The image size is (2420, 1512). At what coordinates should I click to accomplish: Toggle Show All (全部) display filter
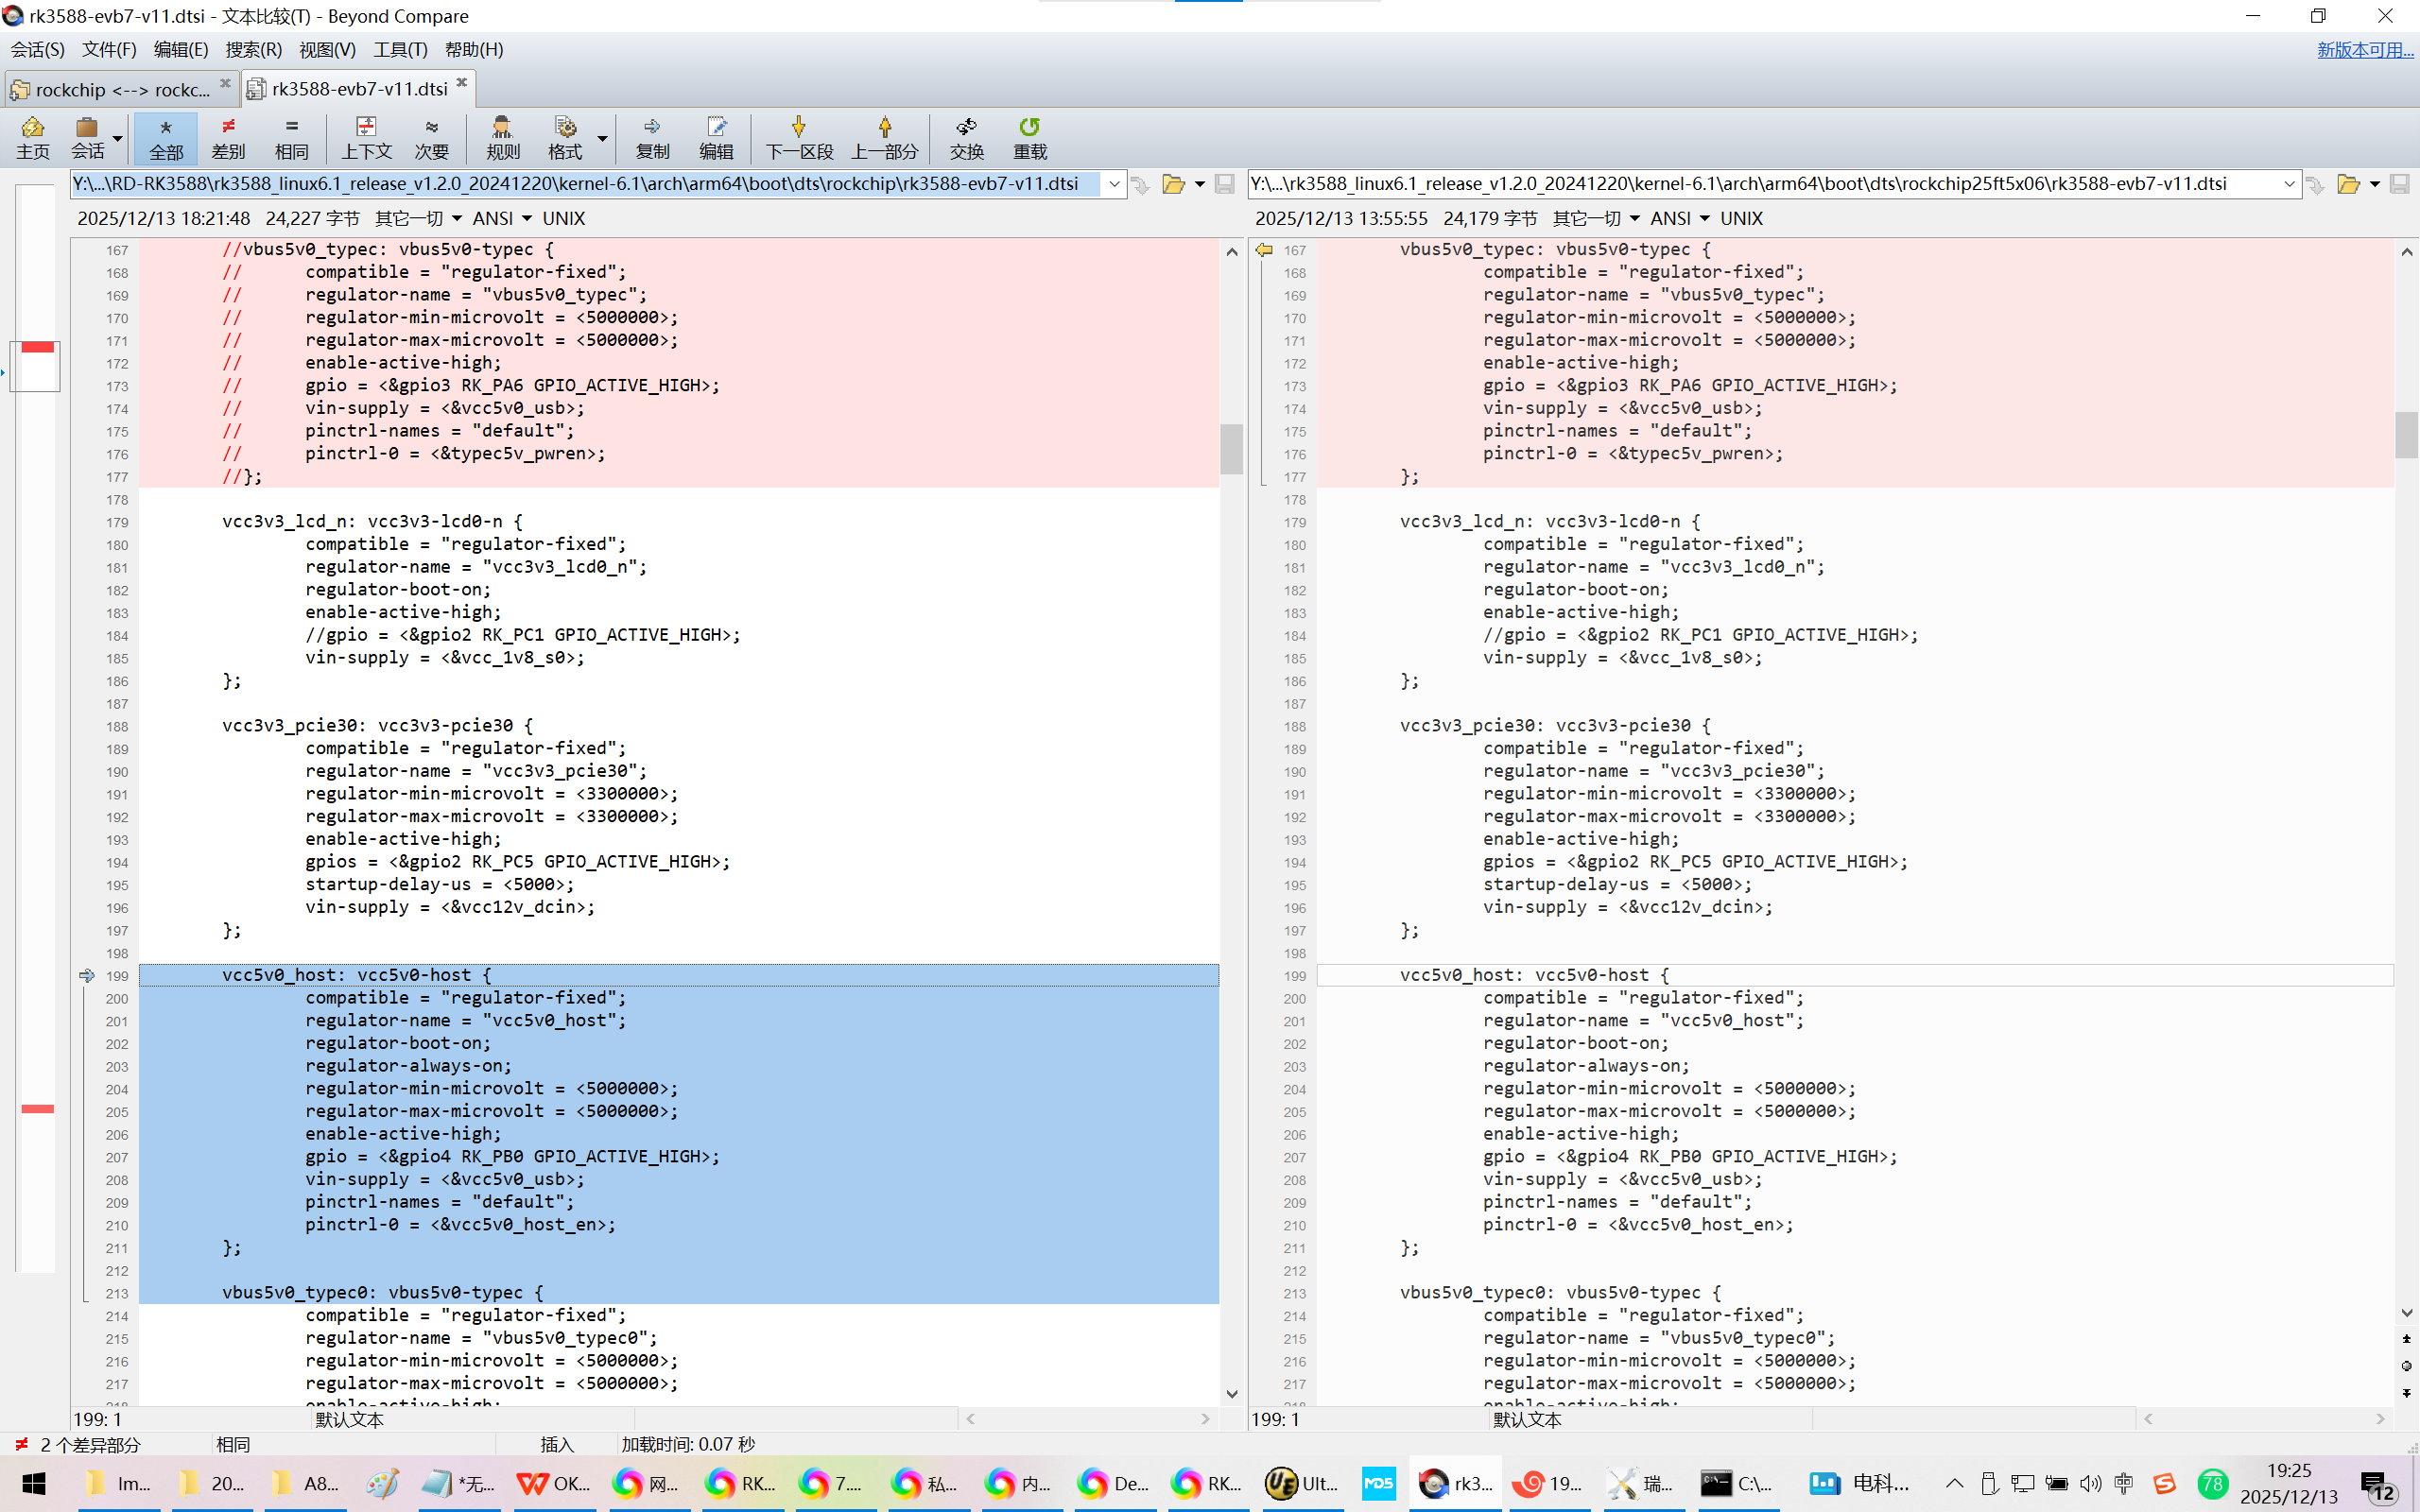click(166, 137)
